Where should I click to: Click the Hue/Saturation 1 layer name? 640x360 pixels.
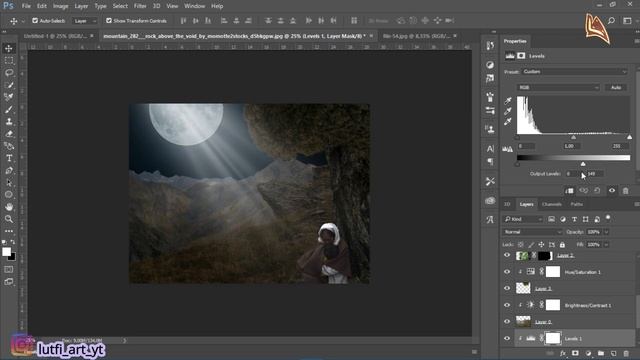pyautogui.click(x=582, y=272)
